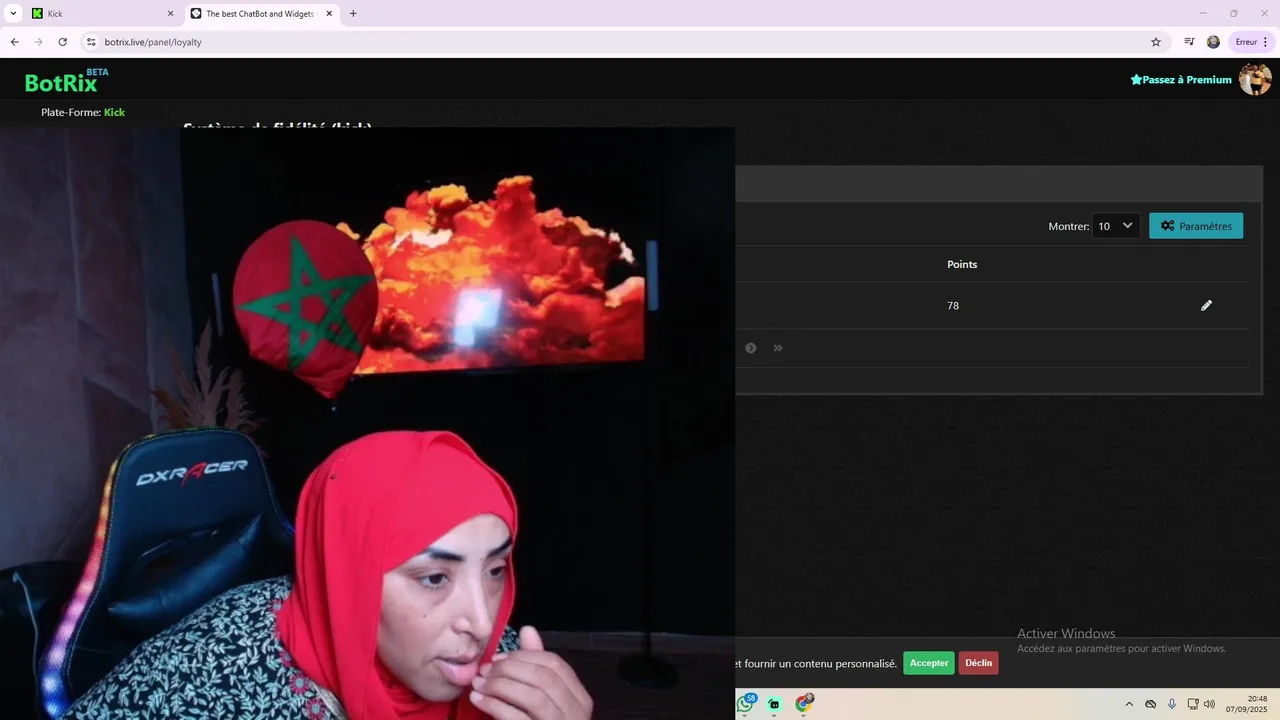Screen dimensions: 1280x720
Task: Select the Best ChatBot and Widgets tab
Action: 260,14
